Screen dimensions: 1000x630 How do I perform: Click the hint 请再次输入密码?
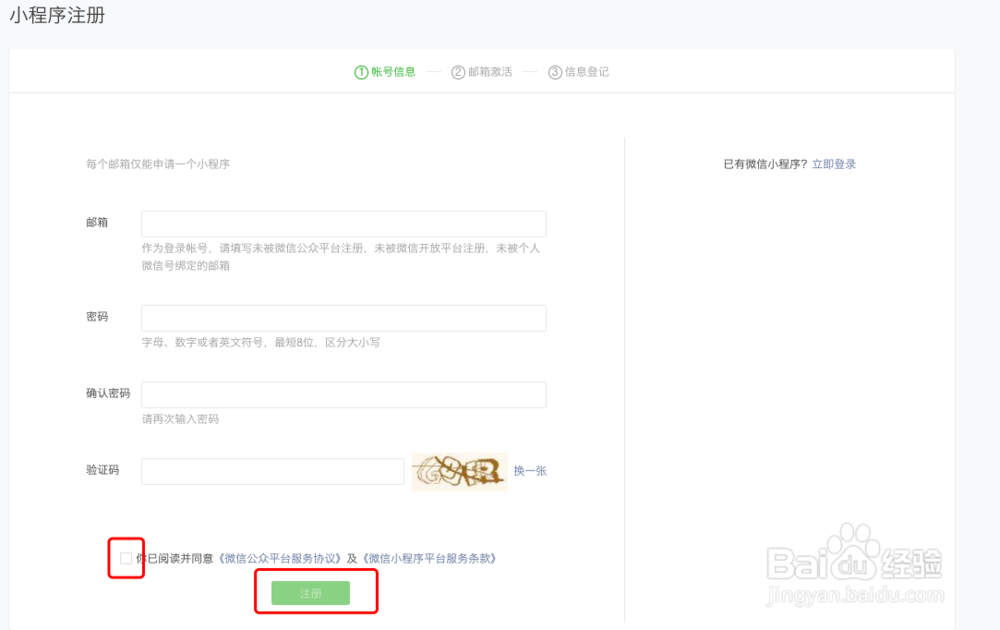[x=180, y=419]
